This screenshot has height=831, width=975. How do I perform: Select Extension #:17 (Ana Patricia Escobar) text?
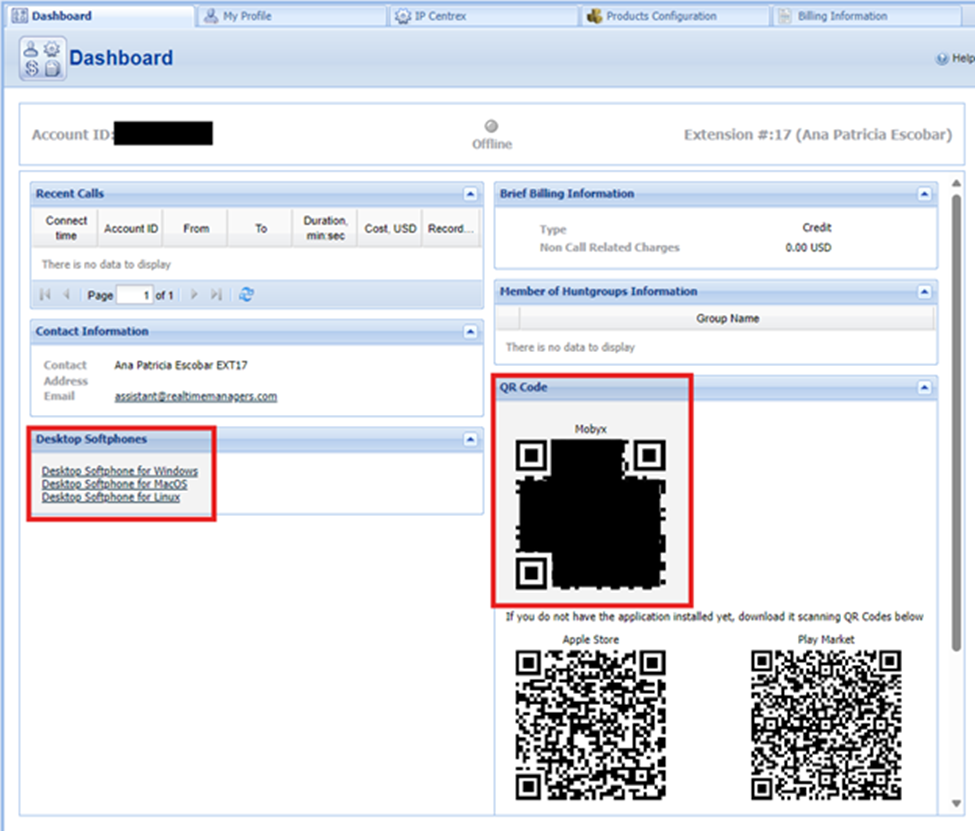818,135
